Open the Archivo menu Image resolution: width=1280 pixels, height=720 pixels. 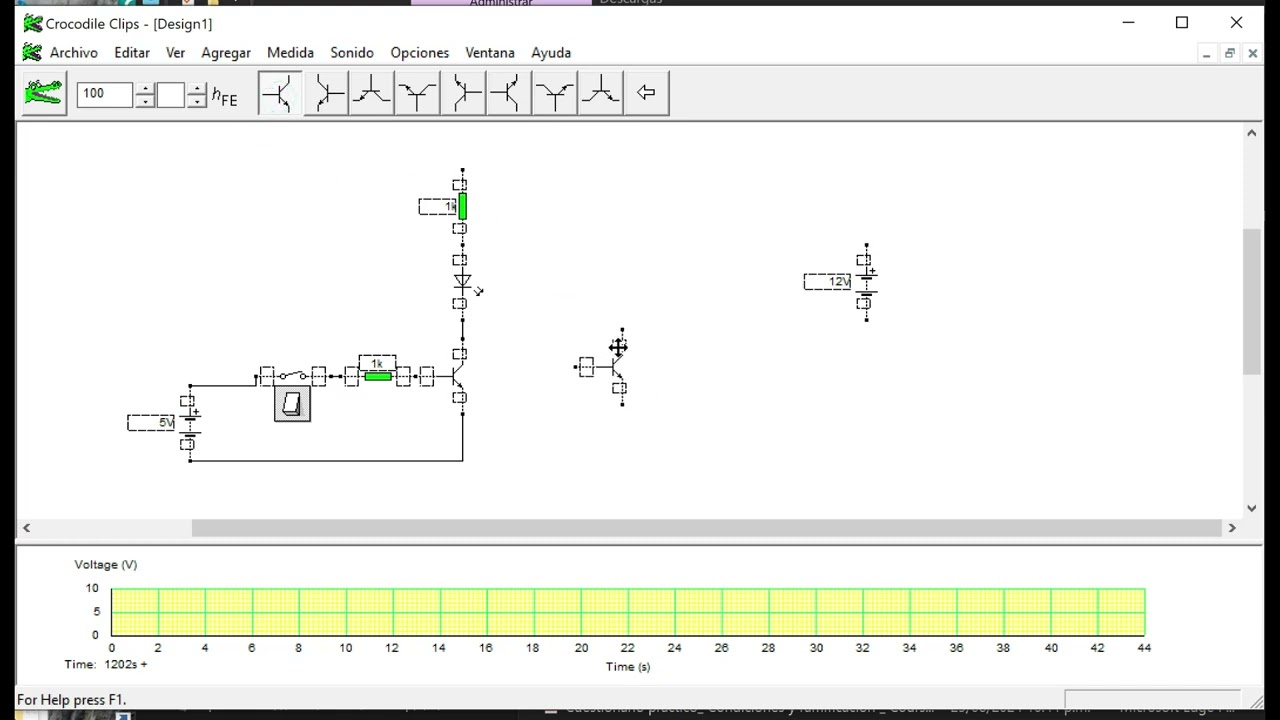(x=74, y=53)
